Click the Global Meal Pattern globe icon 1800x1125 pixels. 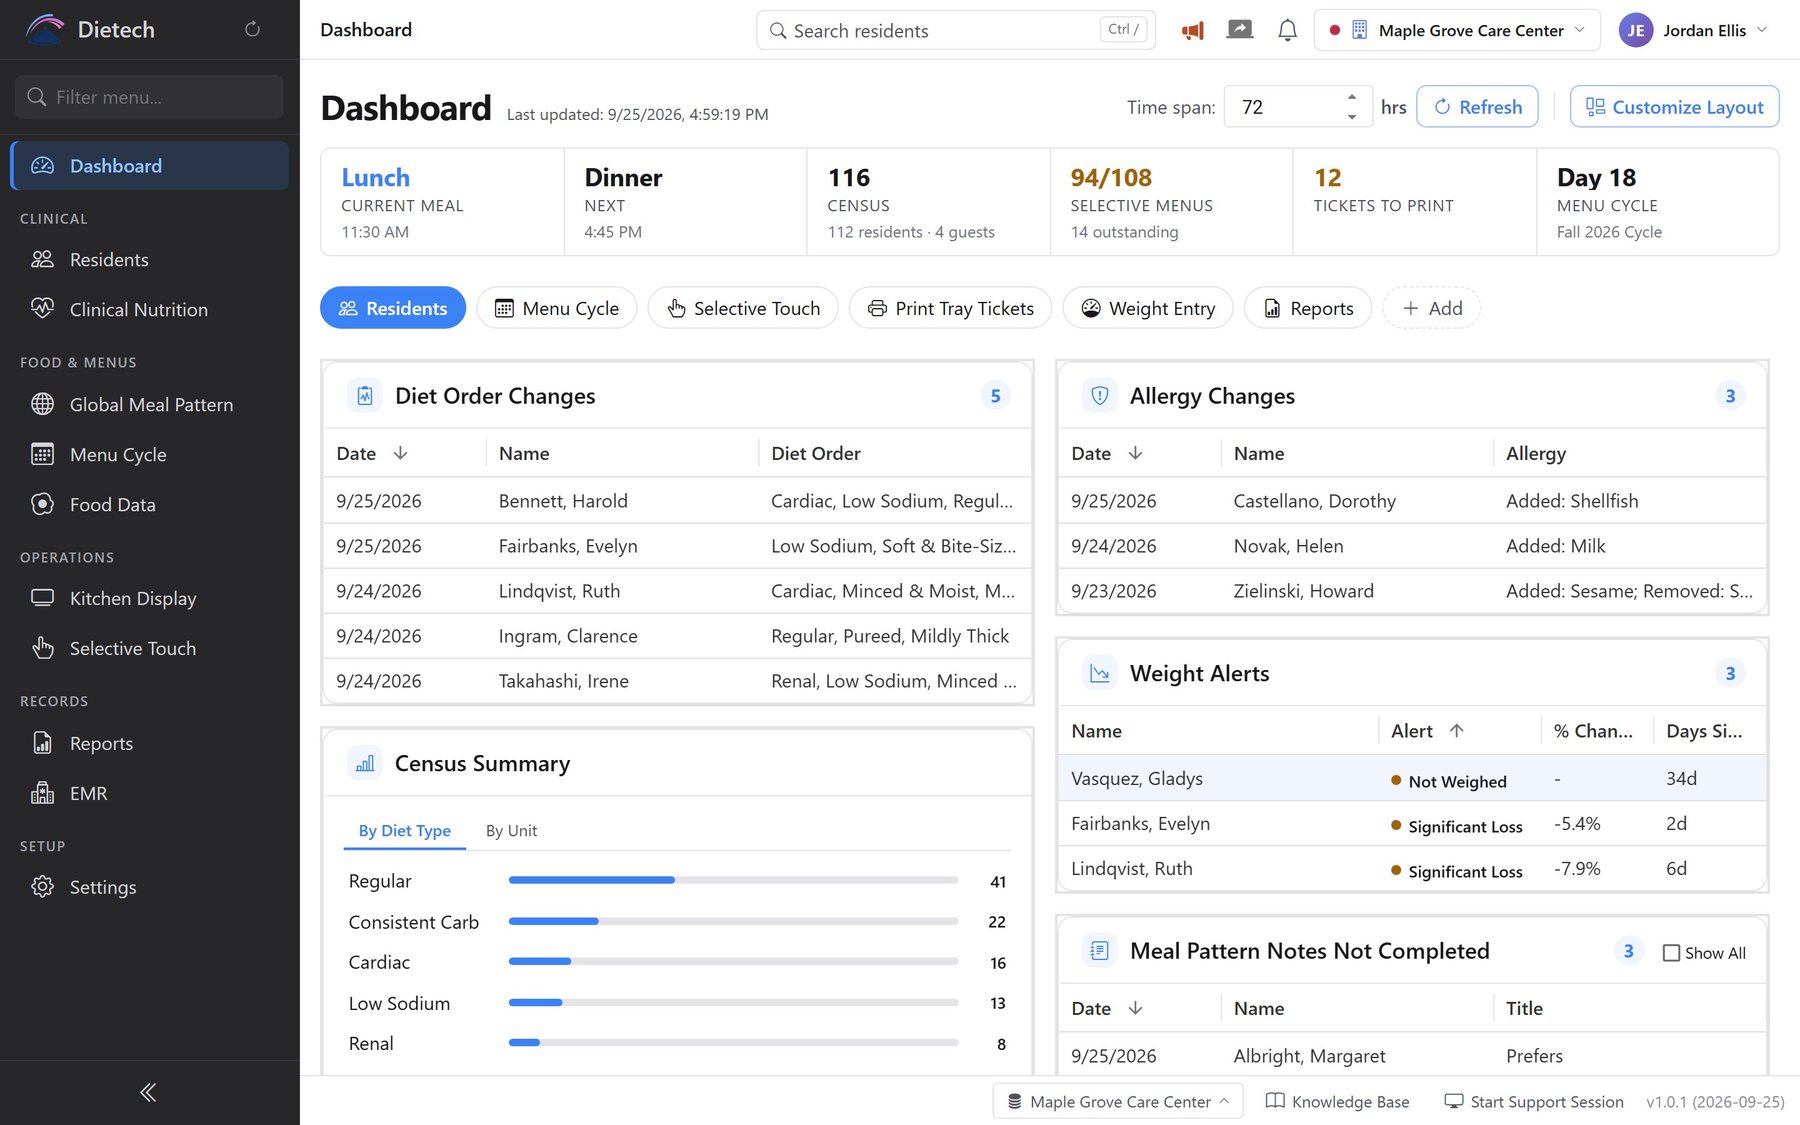tap(42, 404)
